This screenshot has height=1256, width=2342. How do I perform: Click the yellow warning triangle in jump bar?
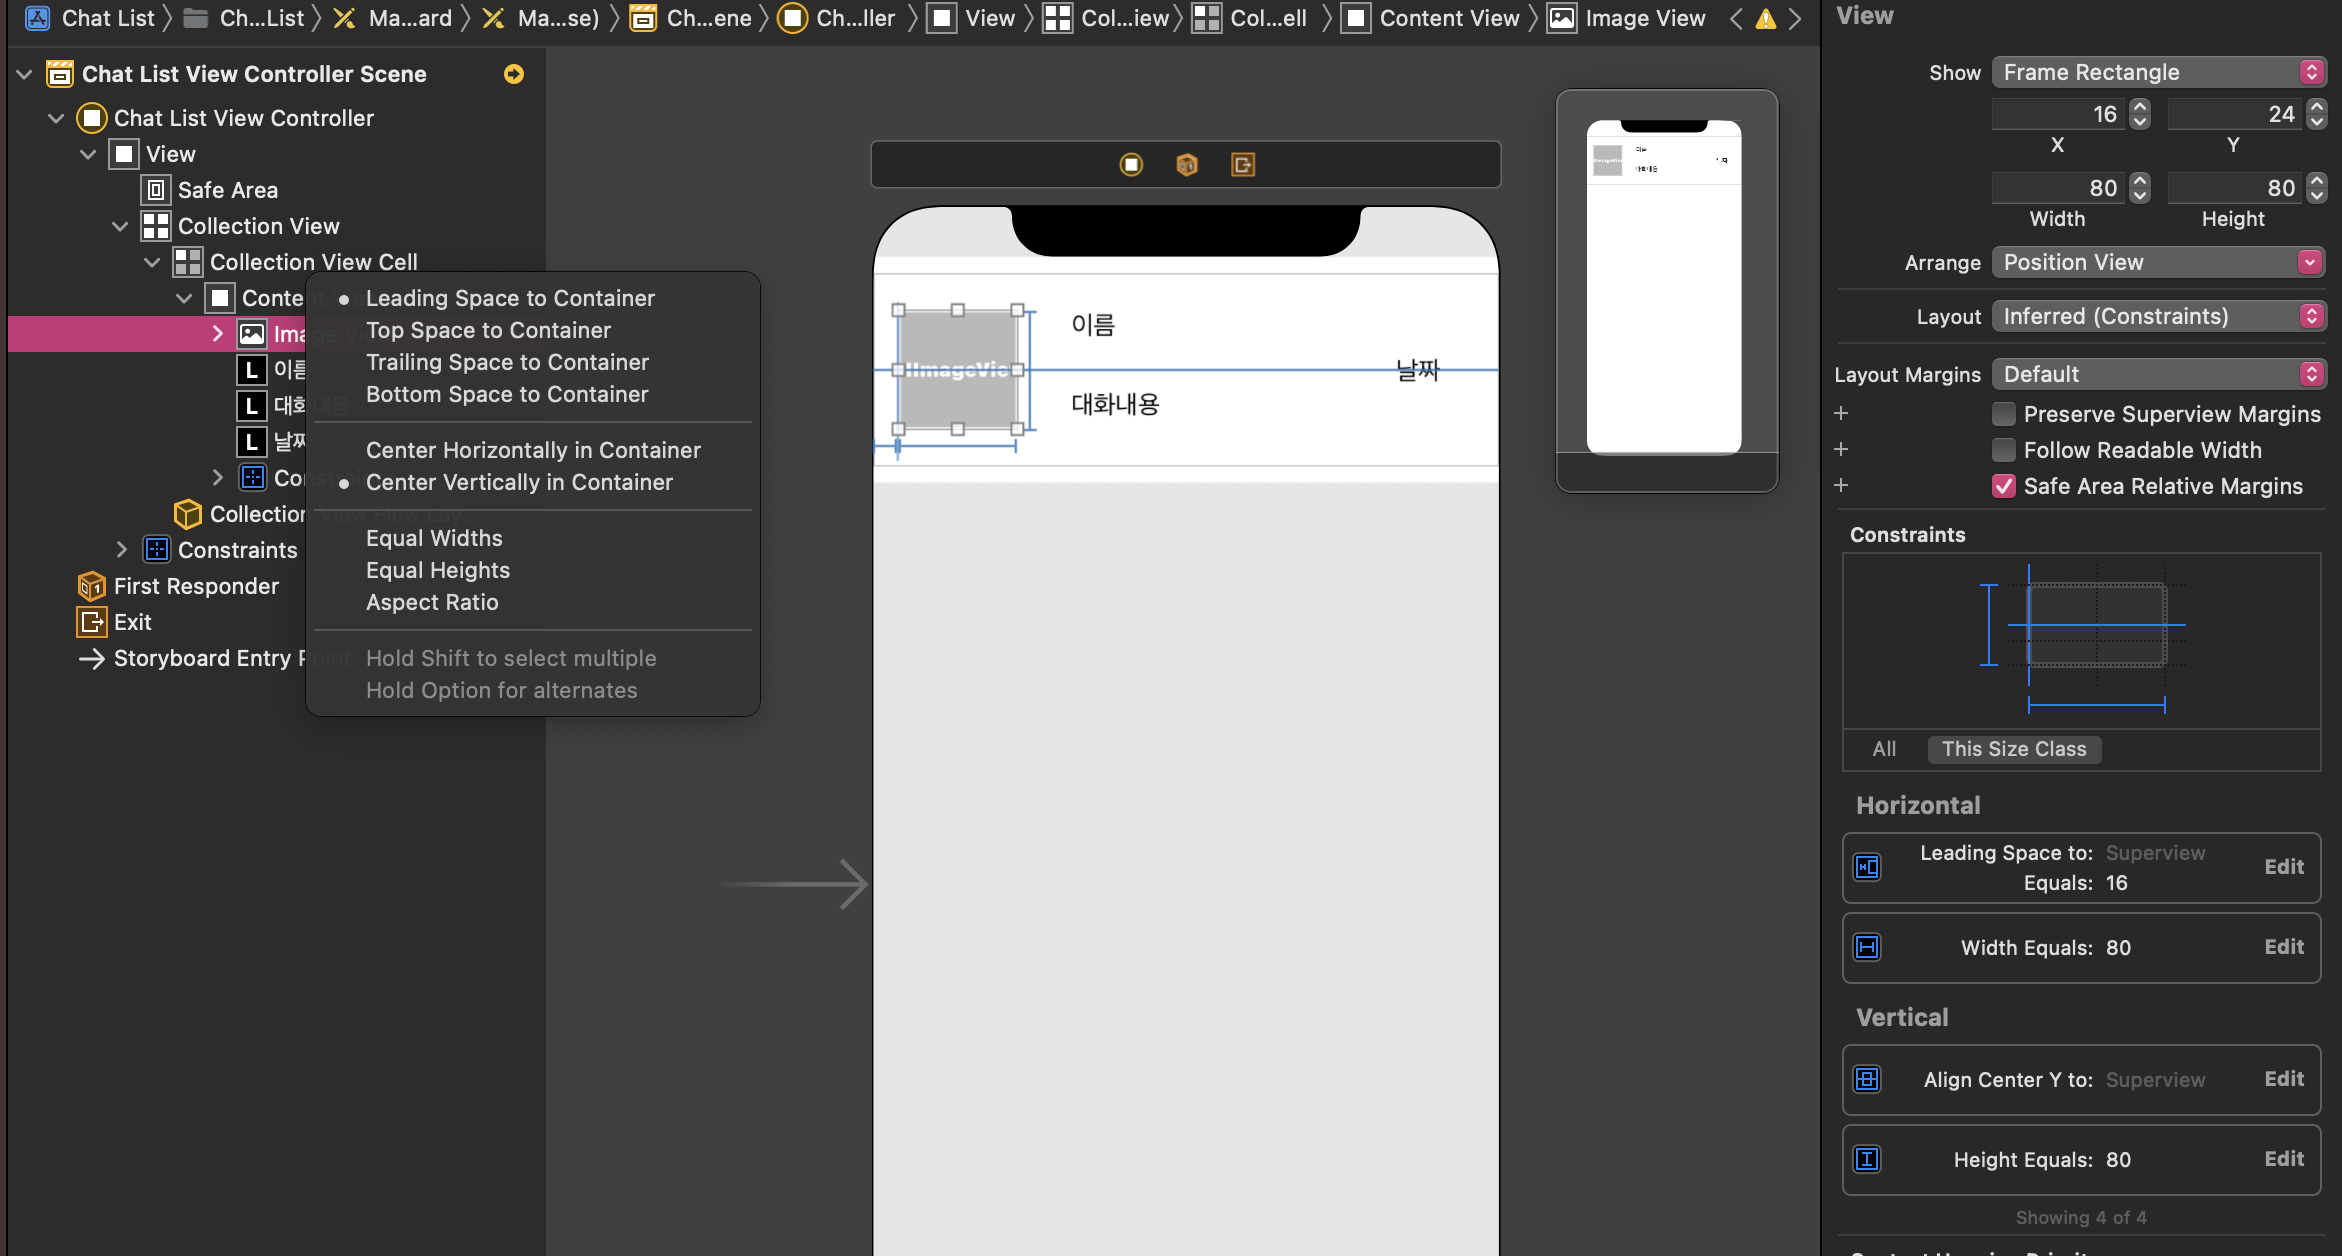[1766, 19]
